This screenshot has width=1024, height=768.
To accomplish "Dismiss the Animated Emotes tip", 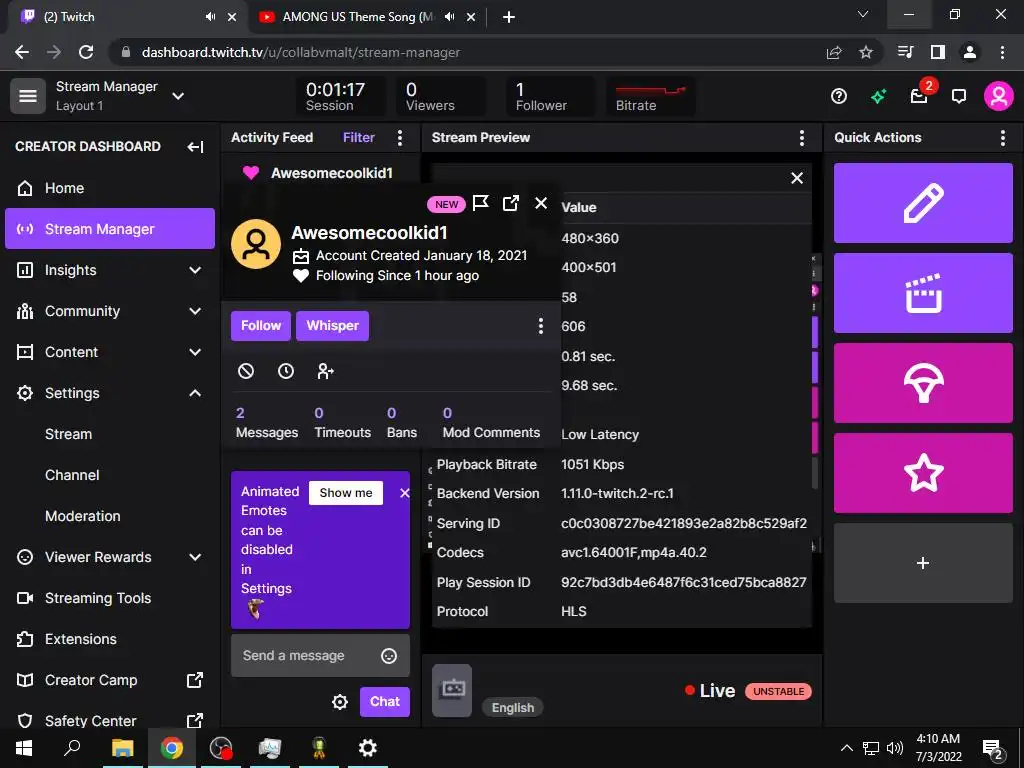I will [x=404, y=493].
